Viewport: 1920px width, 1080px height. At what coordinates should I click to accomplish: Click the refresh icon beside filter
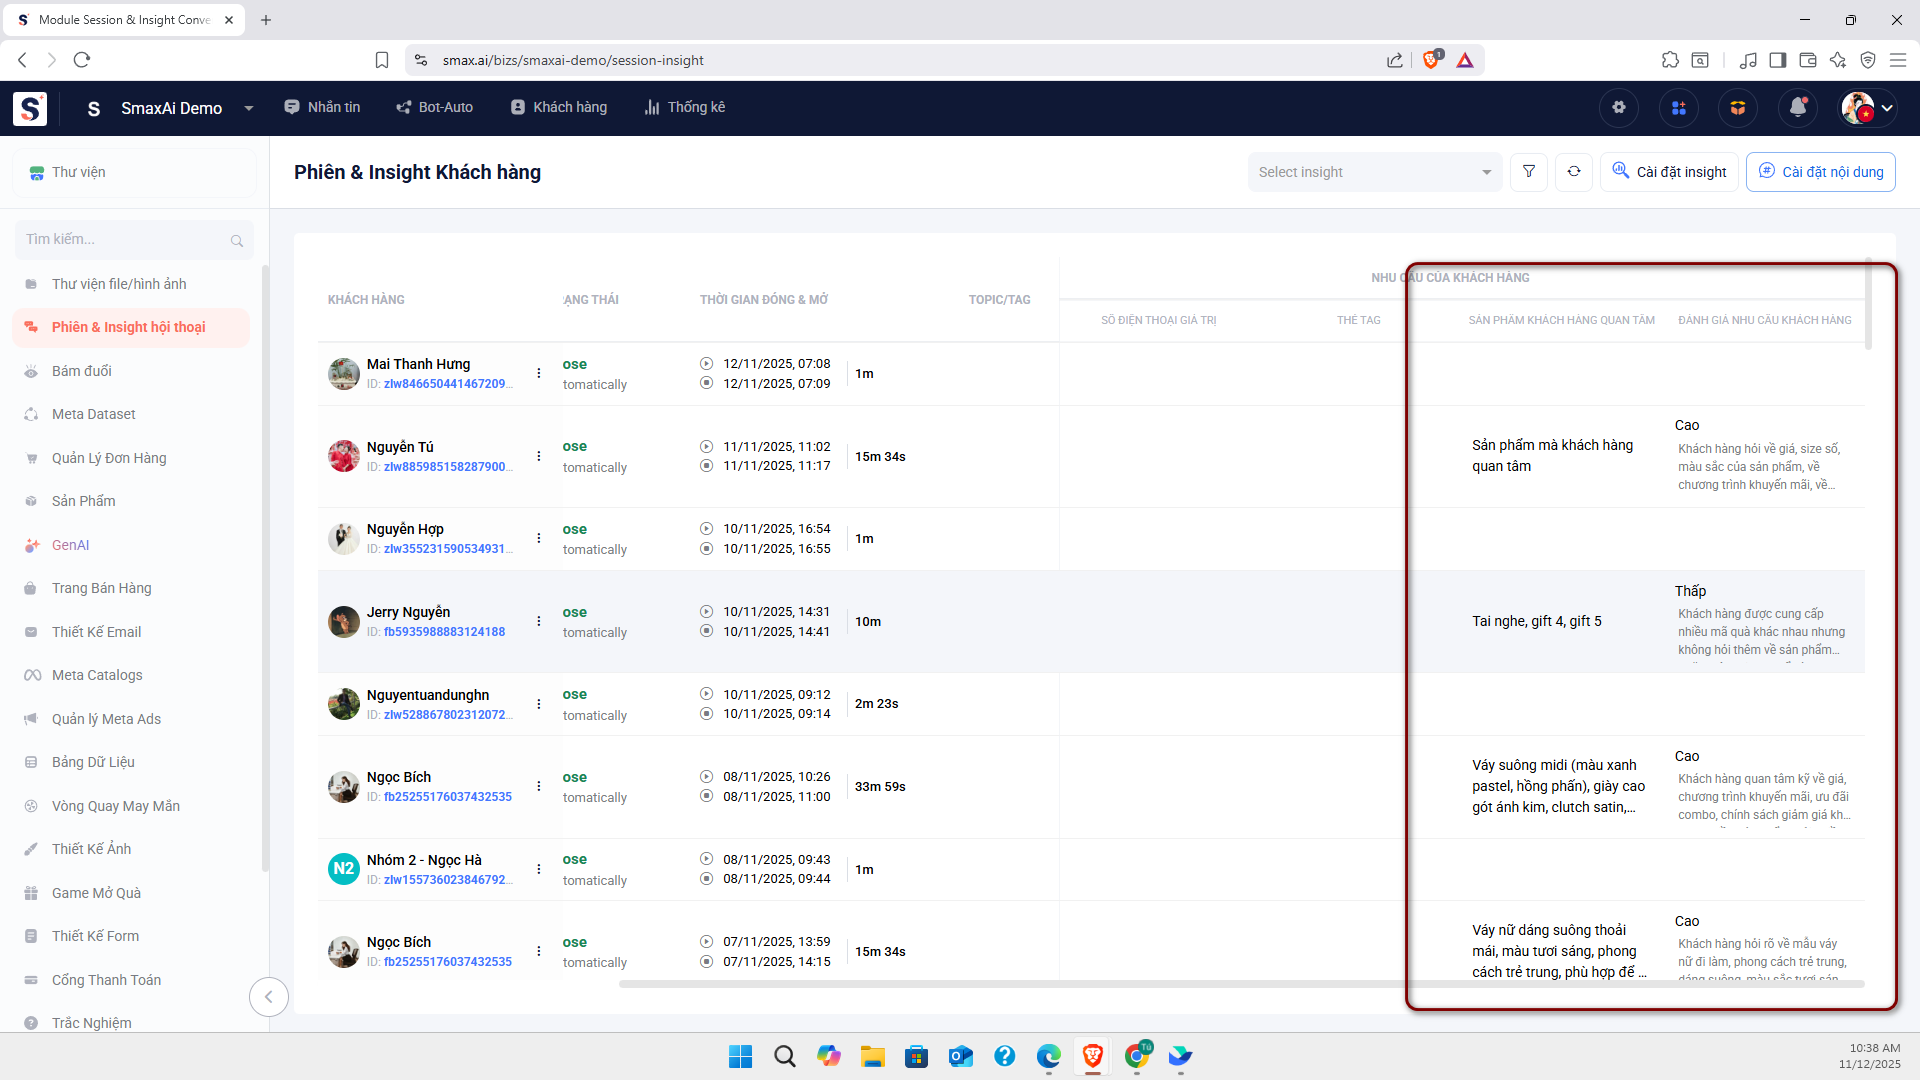coord(1574,172)
